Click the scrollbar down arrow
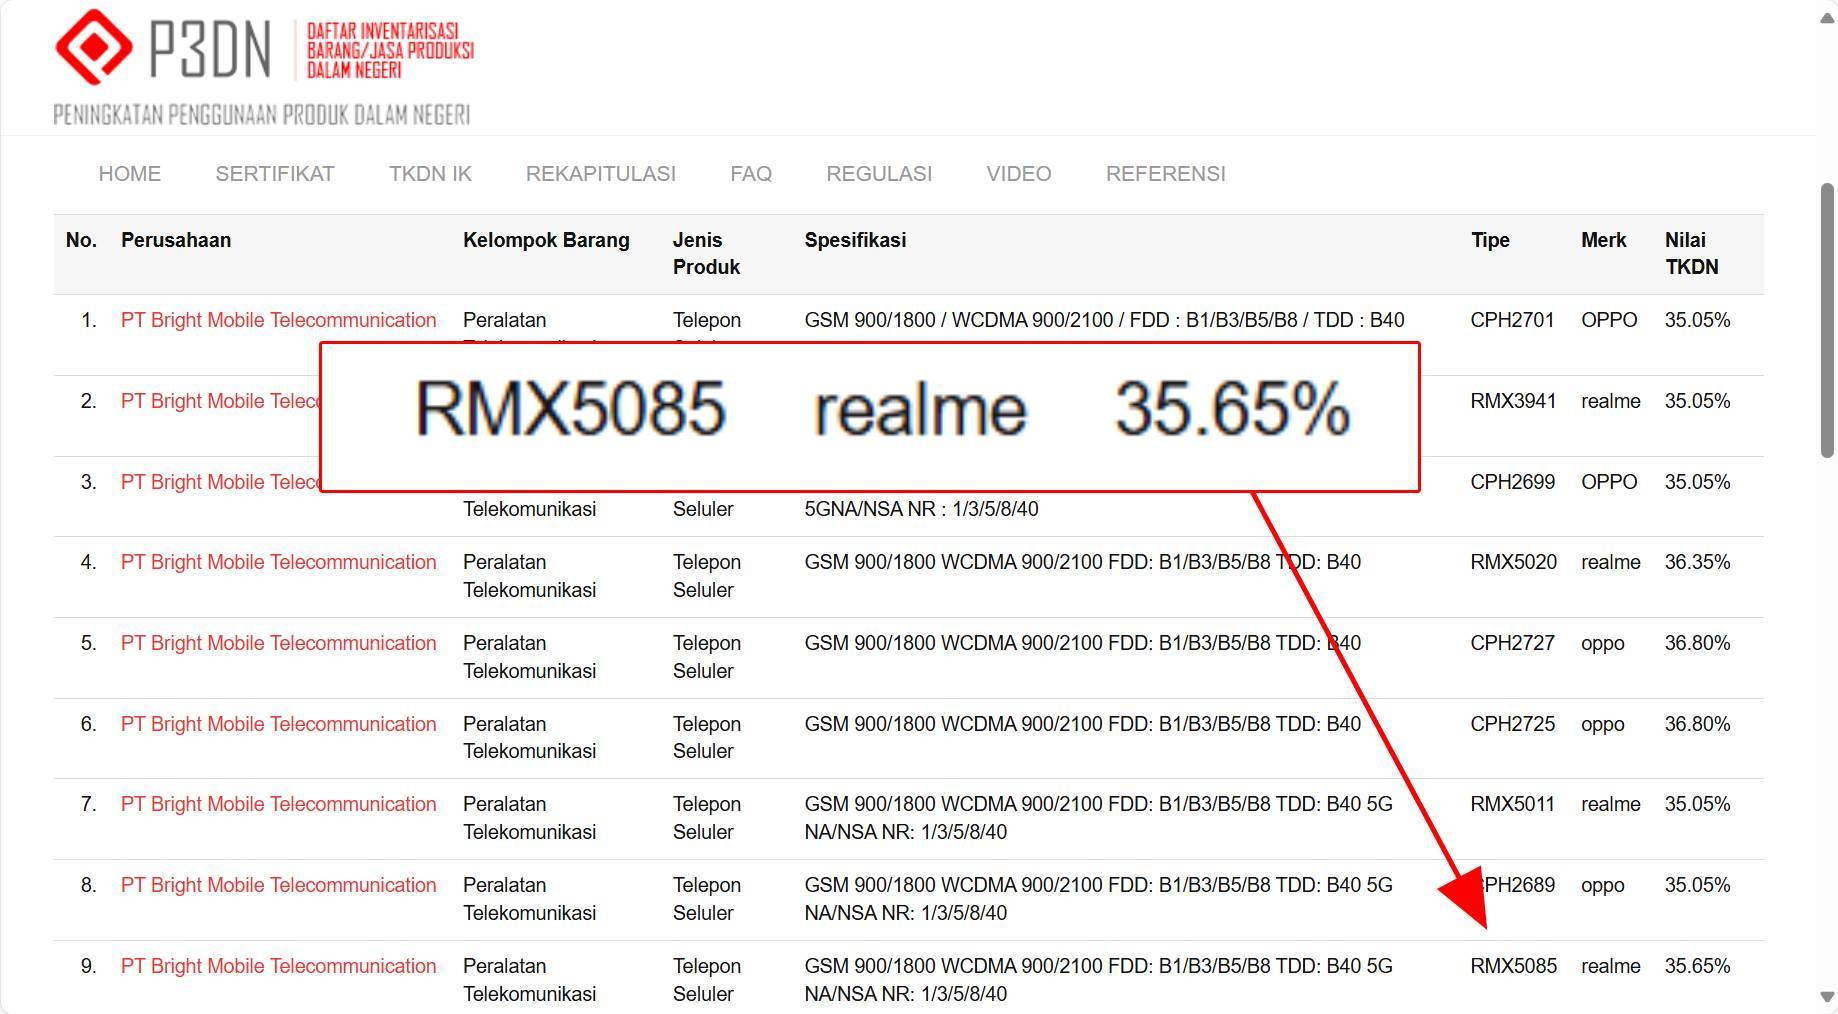 point(1826,996)
